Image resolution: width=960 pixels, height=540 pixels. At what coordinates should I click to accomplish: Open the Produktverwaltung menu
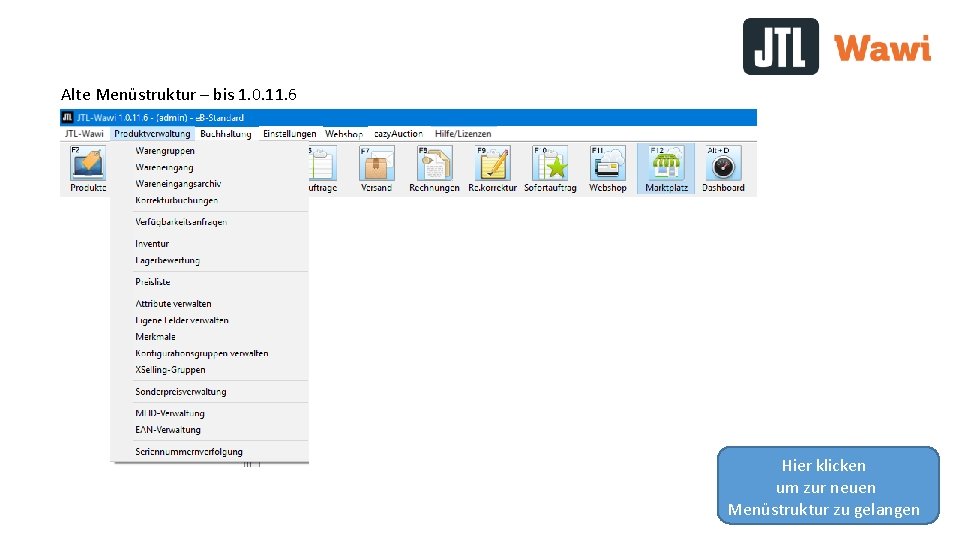(152, 133)
